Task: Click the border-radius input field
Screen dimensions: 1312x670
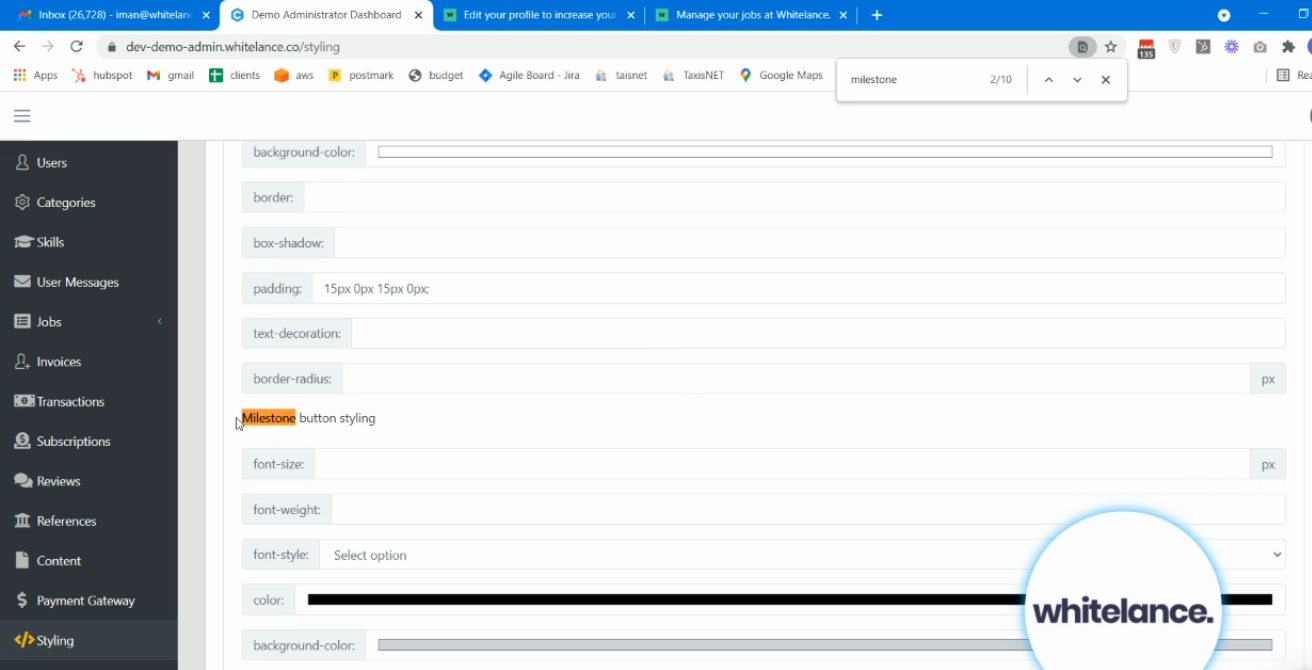Action: 796,379
